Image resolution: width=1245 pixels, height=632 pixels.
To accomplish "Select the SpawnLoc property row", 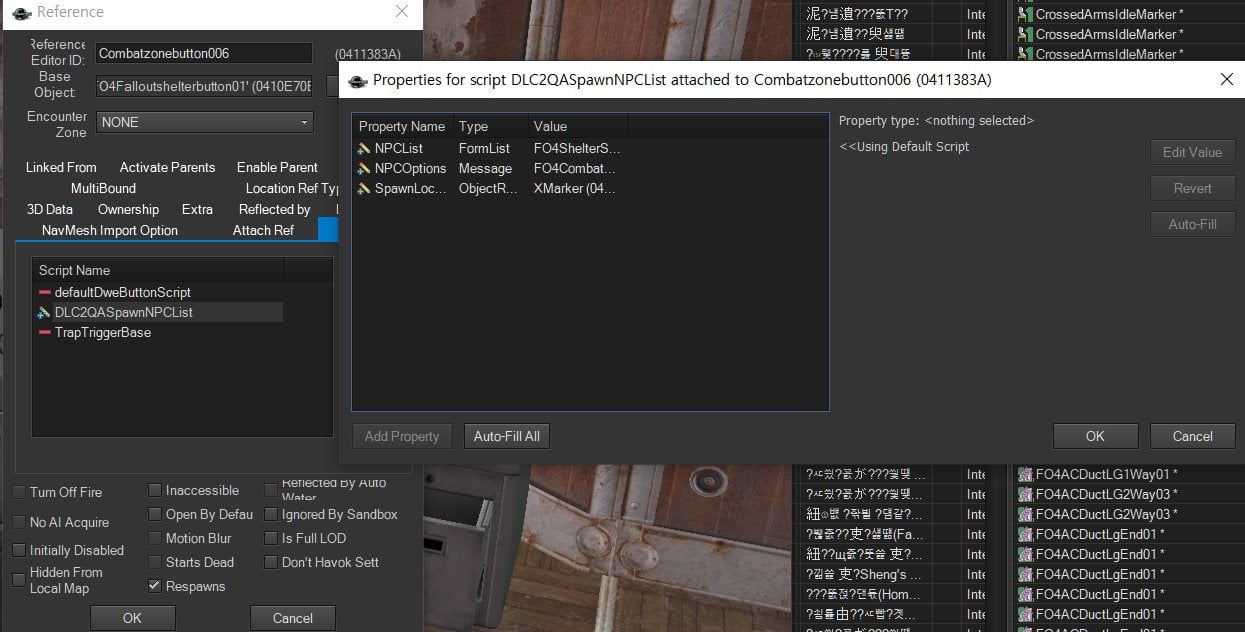I will pyautogui.click(x=490, y=188).
